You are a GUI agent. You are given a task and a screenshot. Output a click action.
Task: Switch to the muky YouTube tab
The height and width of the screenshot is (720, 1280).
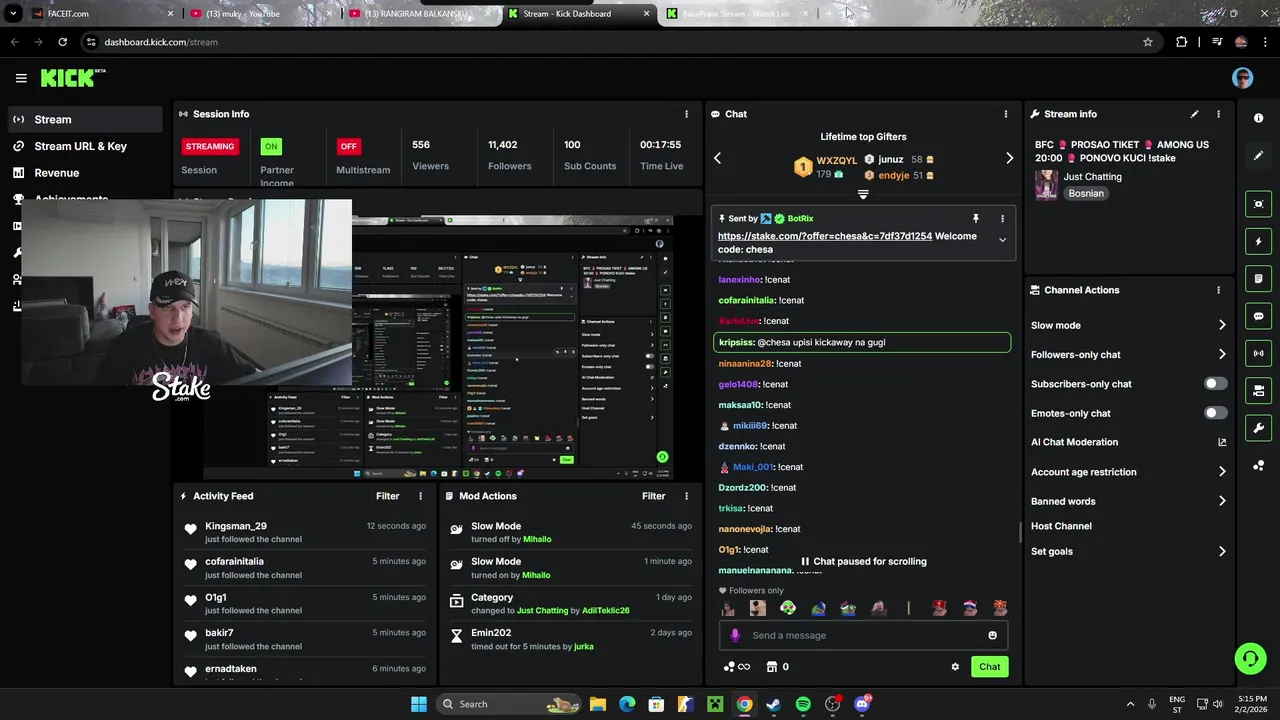pos(262,14)
